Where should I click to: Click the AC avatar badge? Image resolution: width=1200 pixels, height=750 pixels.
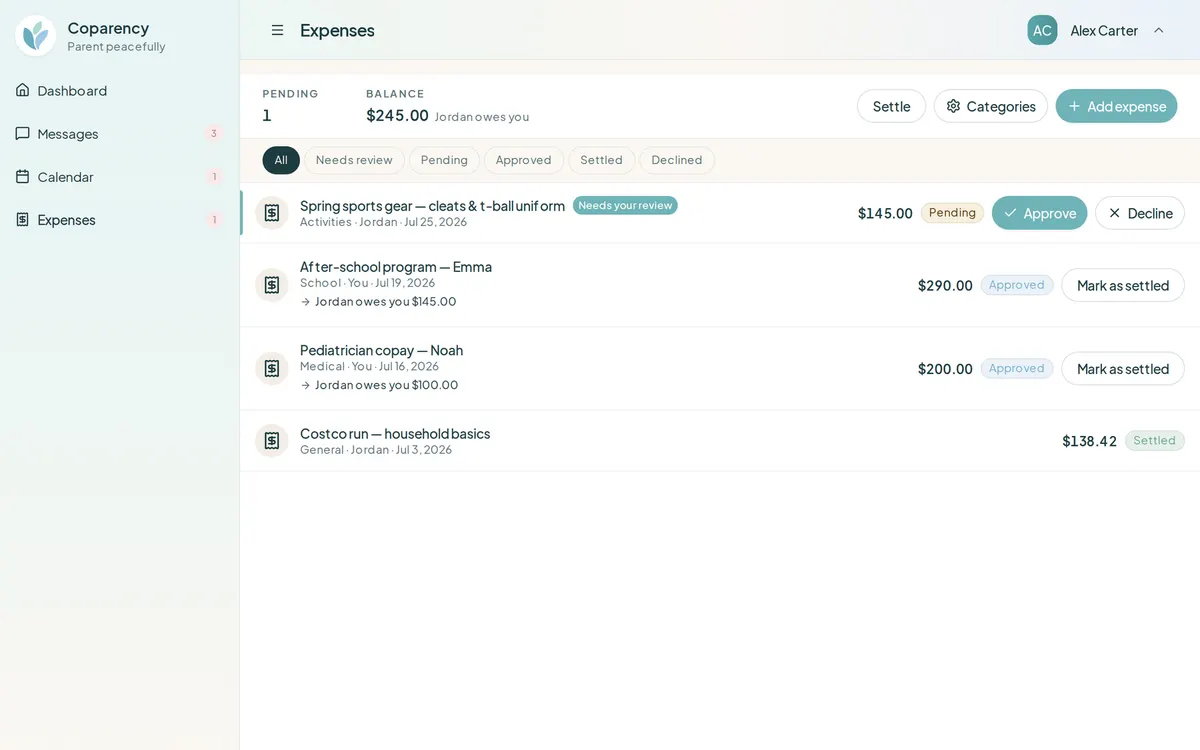pos(1042,30)
